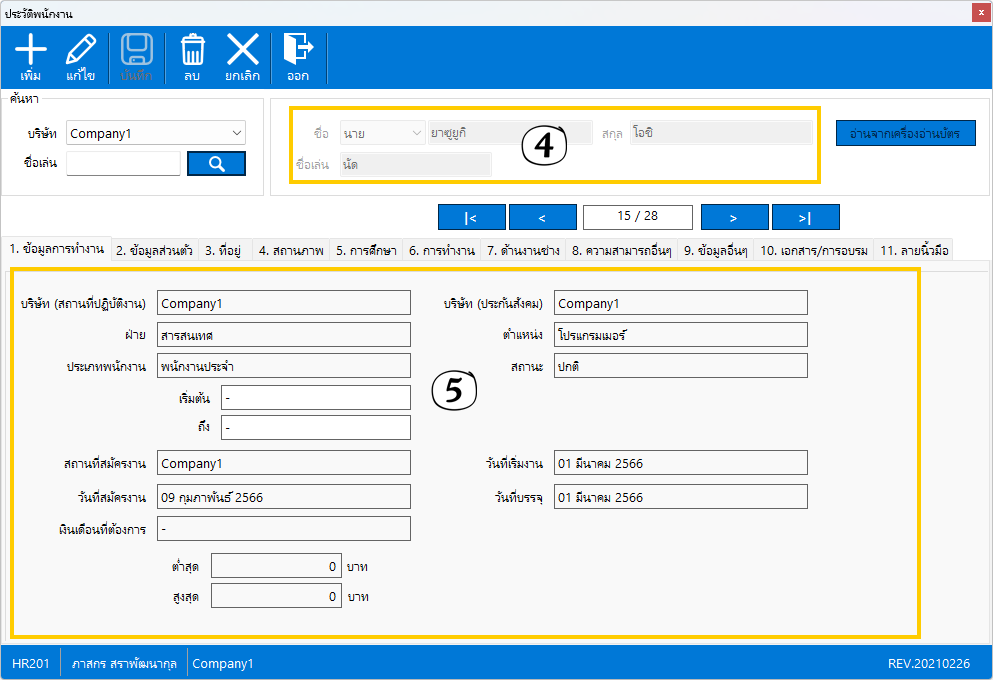Click the ออก (Exit) door icon
The width and height of the screenshot is (993, 680).
point(297,56)
